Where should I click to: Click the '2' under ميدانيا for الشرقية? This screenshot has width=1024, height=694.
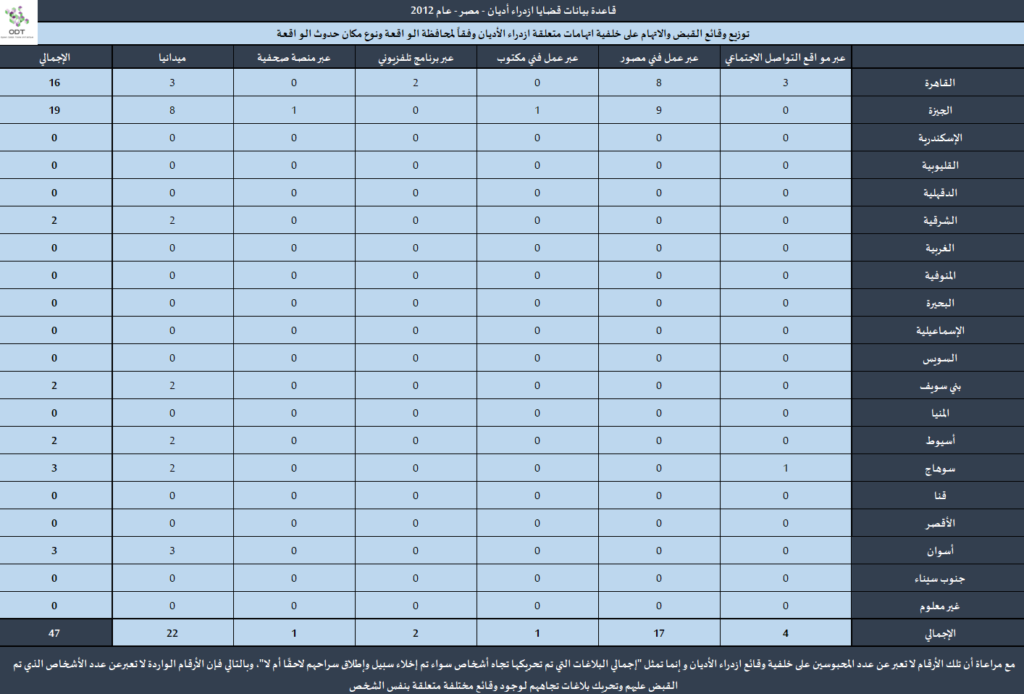point(172,220)
